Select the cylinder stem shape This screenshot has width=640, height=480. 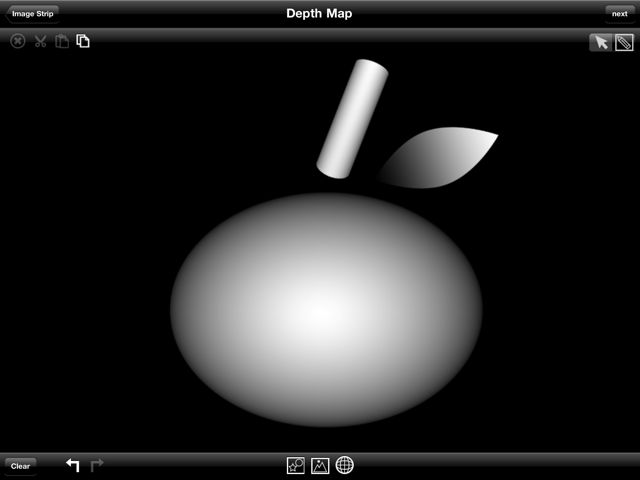point(352,119)
